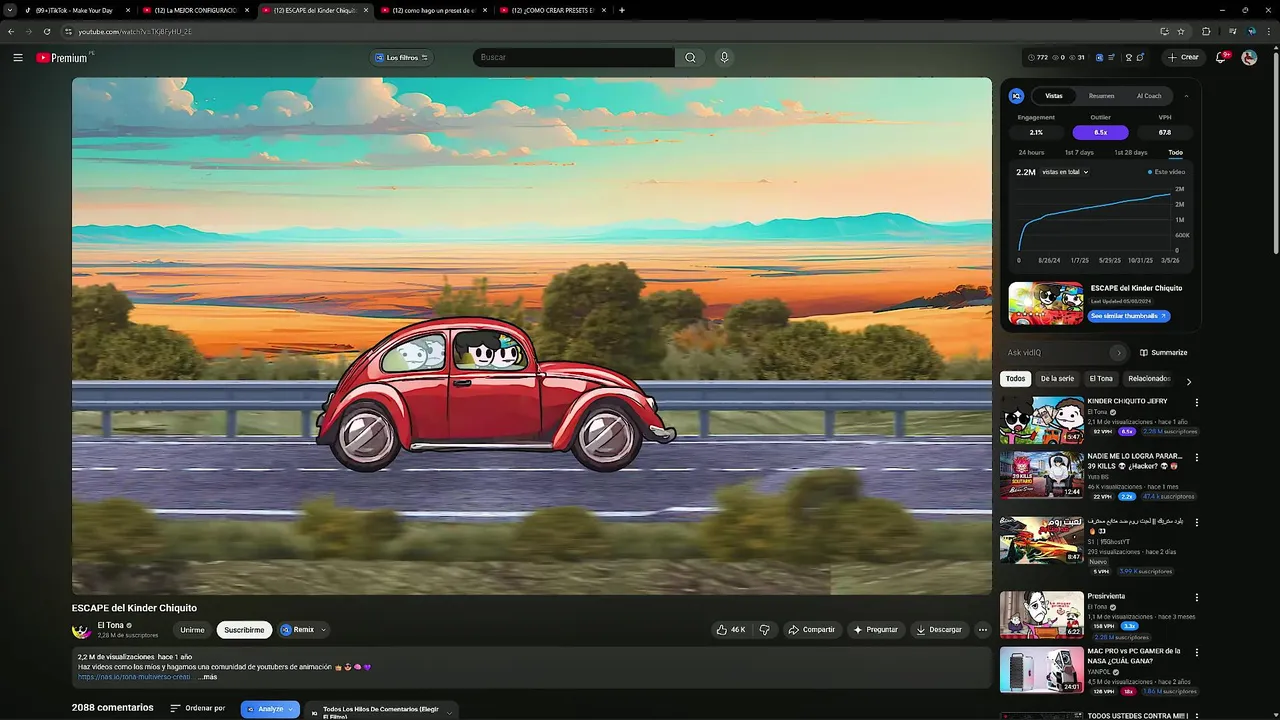Click Preguntar button

(875, 630)
